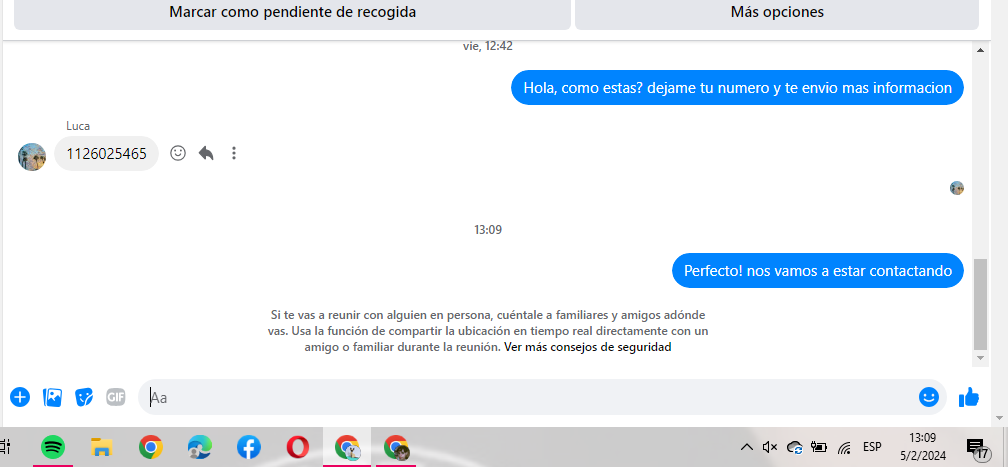Toggle the muted volume icon in tray

770,447
